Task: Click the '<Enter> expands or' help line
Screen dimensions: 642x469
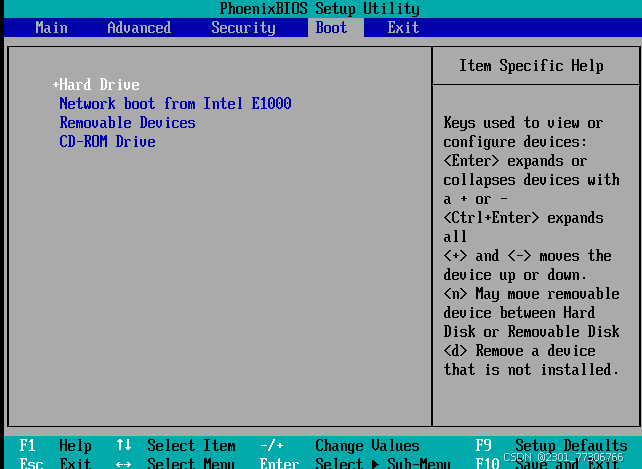Action: pyautogui.click(x=515, y=161)
